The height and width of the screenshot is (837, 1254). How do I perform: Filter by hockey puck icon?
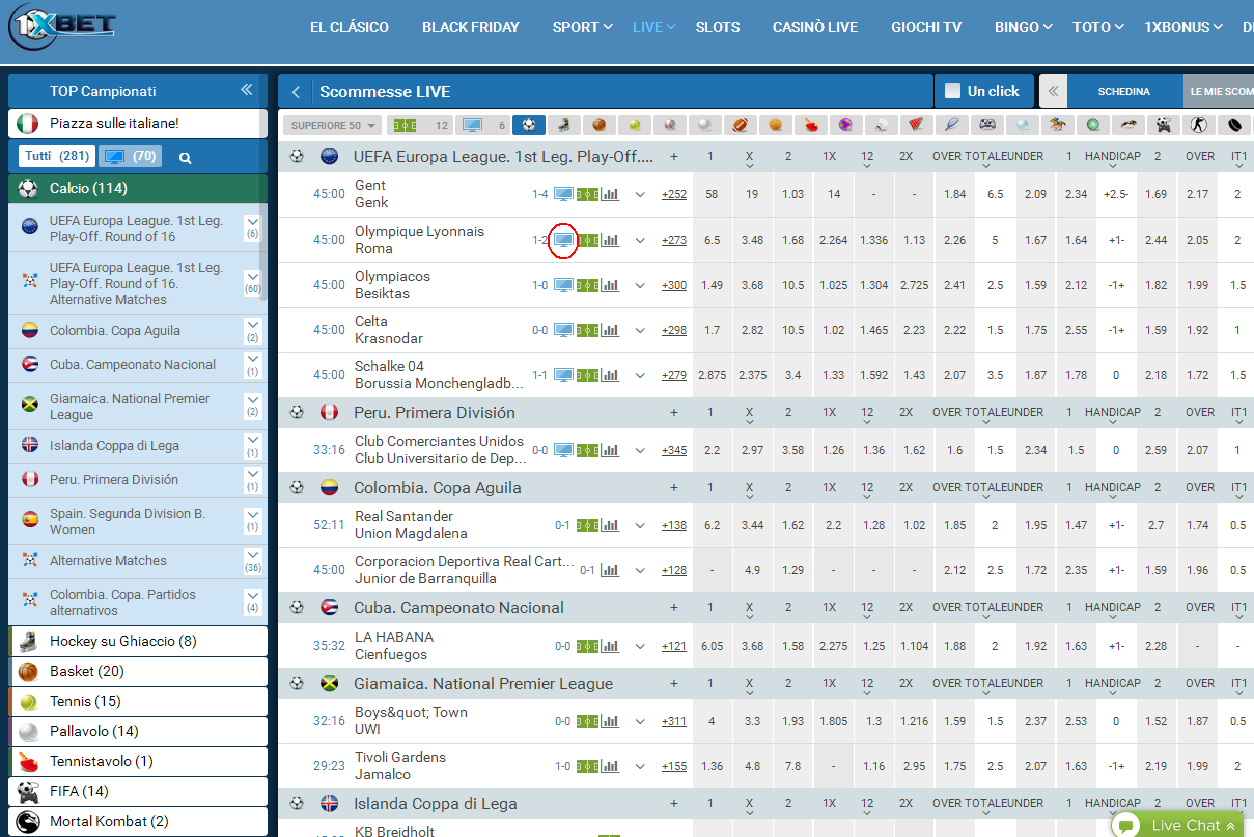coord(1234,125)
